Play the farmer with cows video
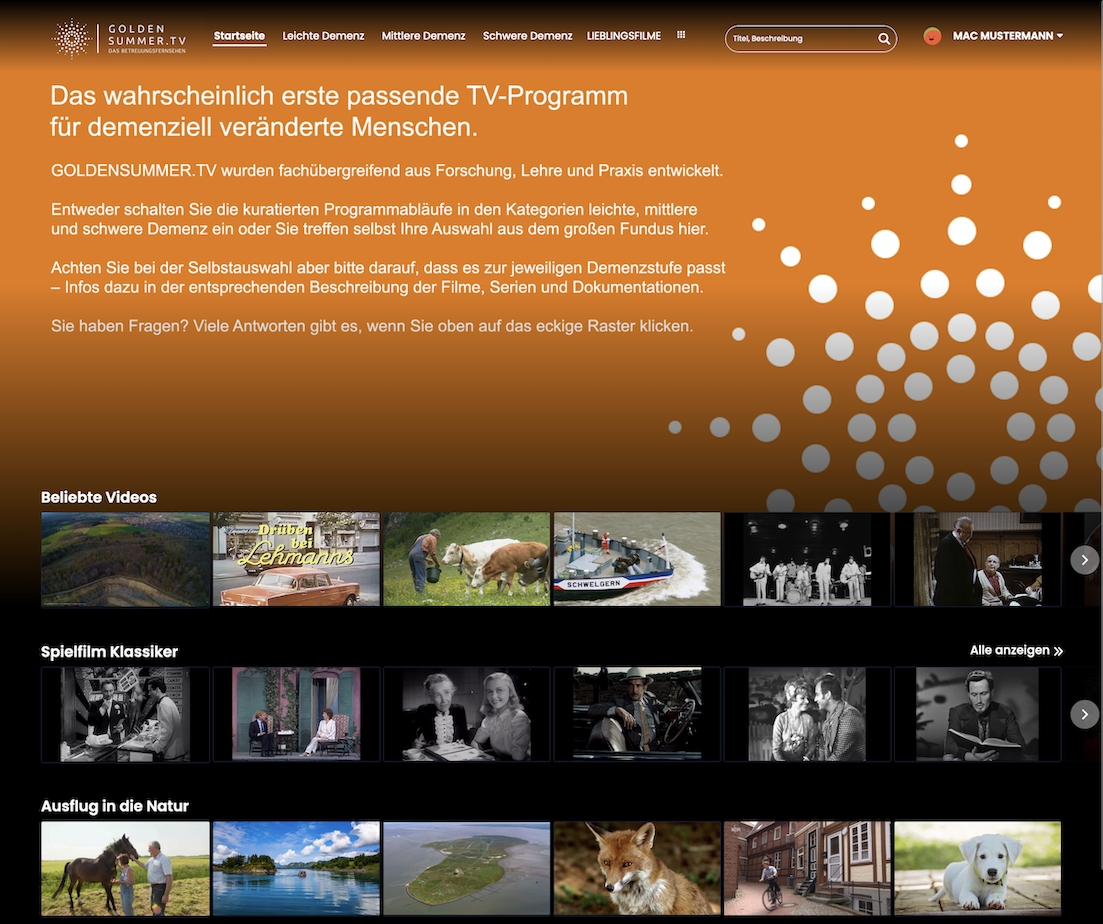This screenshot has width=1103, height=924. coord(466,559)
